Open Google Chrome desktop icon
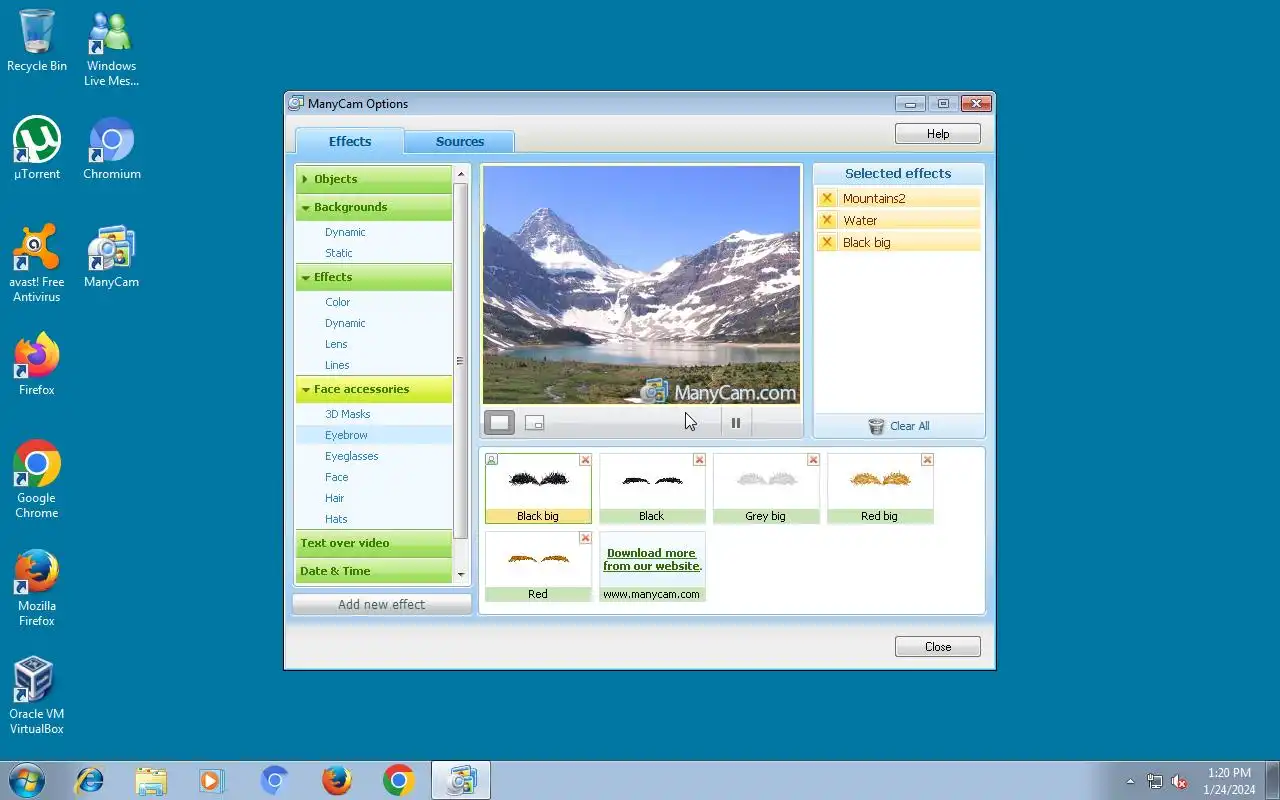Screen dimensions: 1280x800 (x=37, y=479)
